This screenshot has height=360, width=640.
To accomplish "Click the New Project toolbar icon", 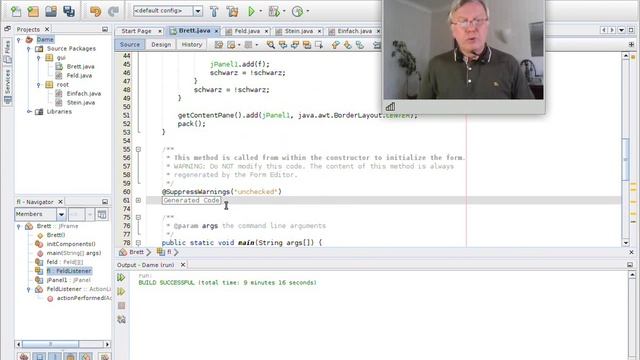I will pyautogui.click(x=33, y=11).
